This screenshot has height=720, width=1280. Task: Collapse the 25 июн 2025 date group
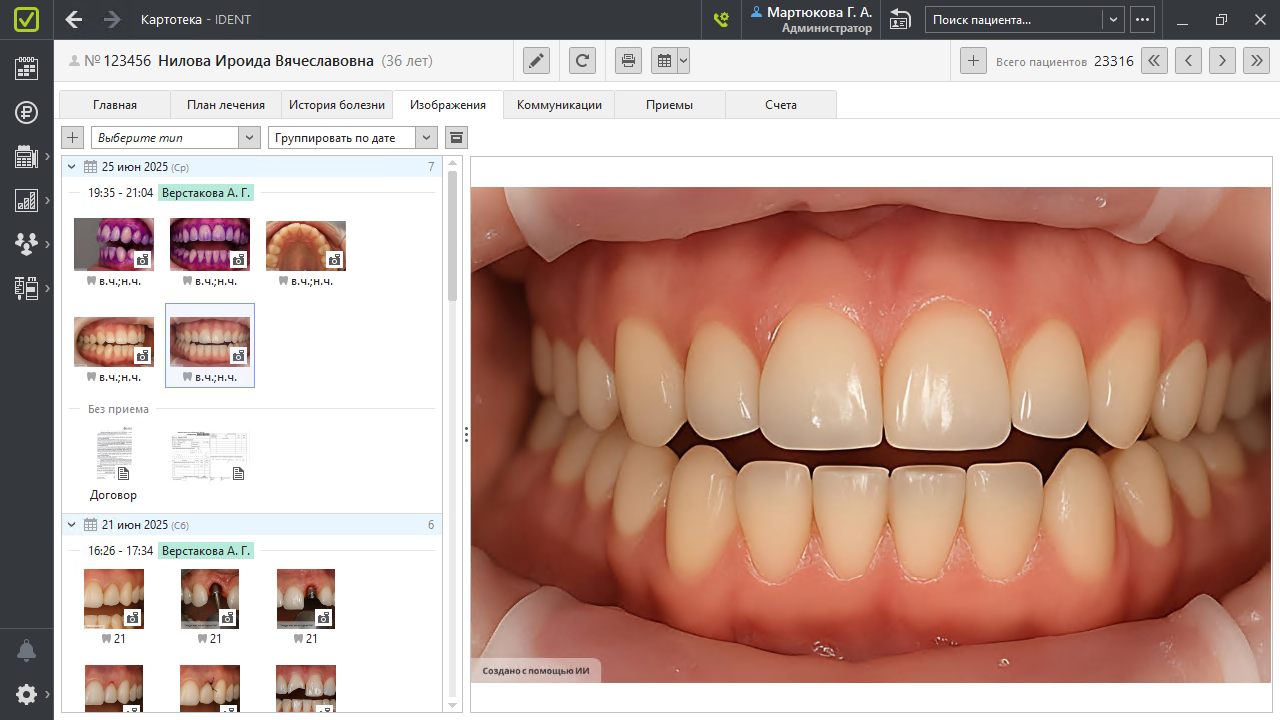(72, 167)
